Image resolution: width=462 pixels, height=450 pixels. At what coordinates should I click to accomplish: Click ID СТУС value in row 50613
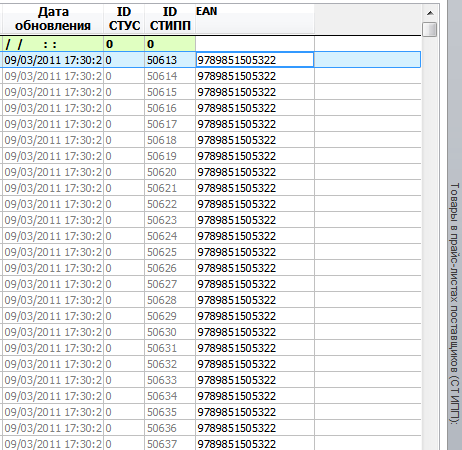point(109,60)
